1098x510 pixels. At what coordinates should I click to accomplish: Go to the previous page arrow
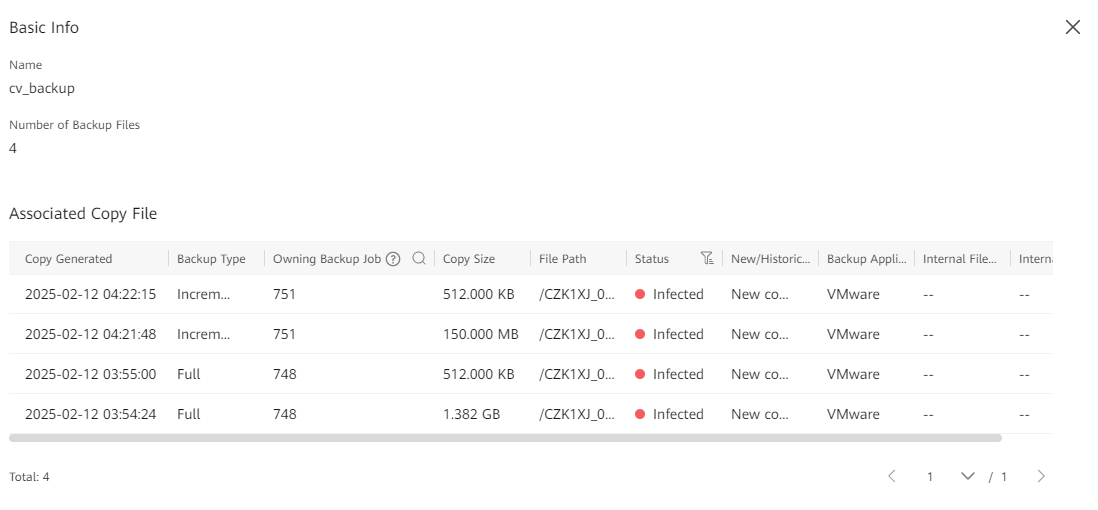[892, 477]
